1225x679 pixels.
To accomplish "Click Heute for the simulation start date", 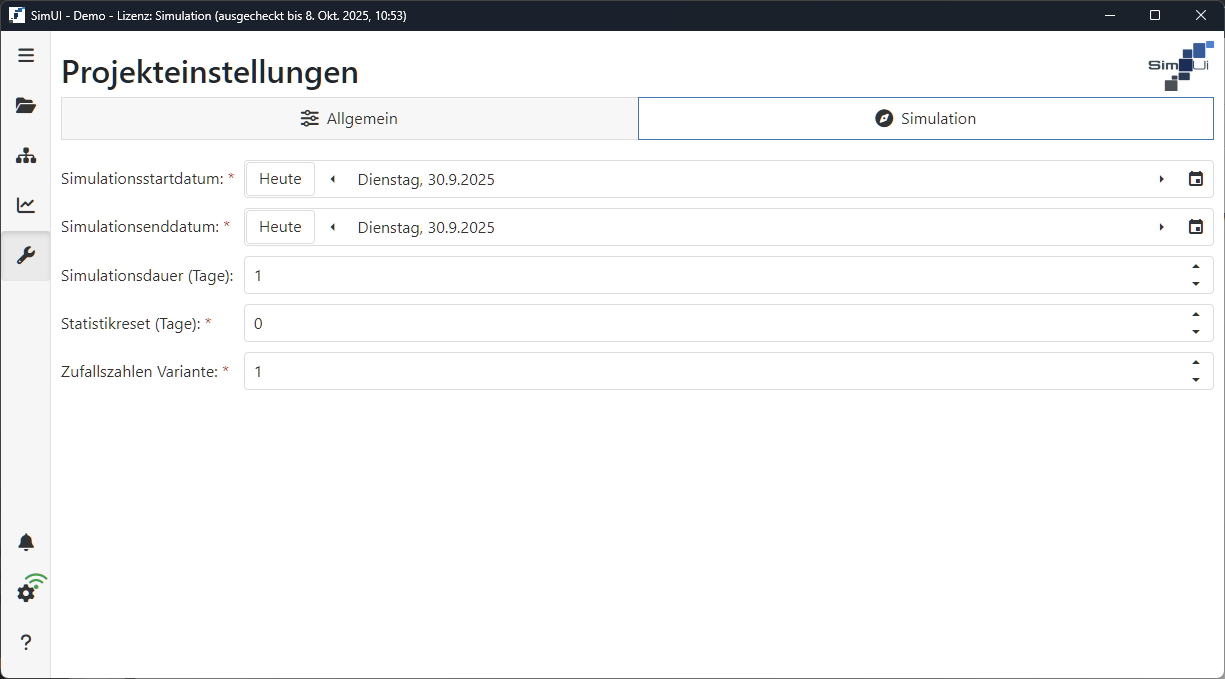I will click(280, 178).
